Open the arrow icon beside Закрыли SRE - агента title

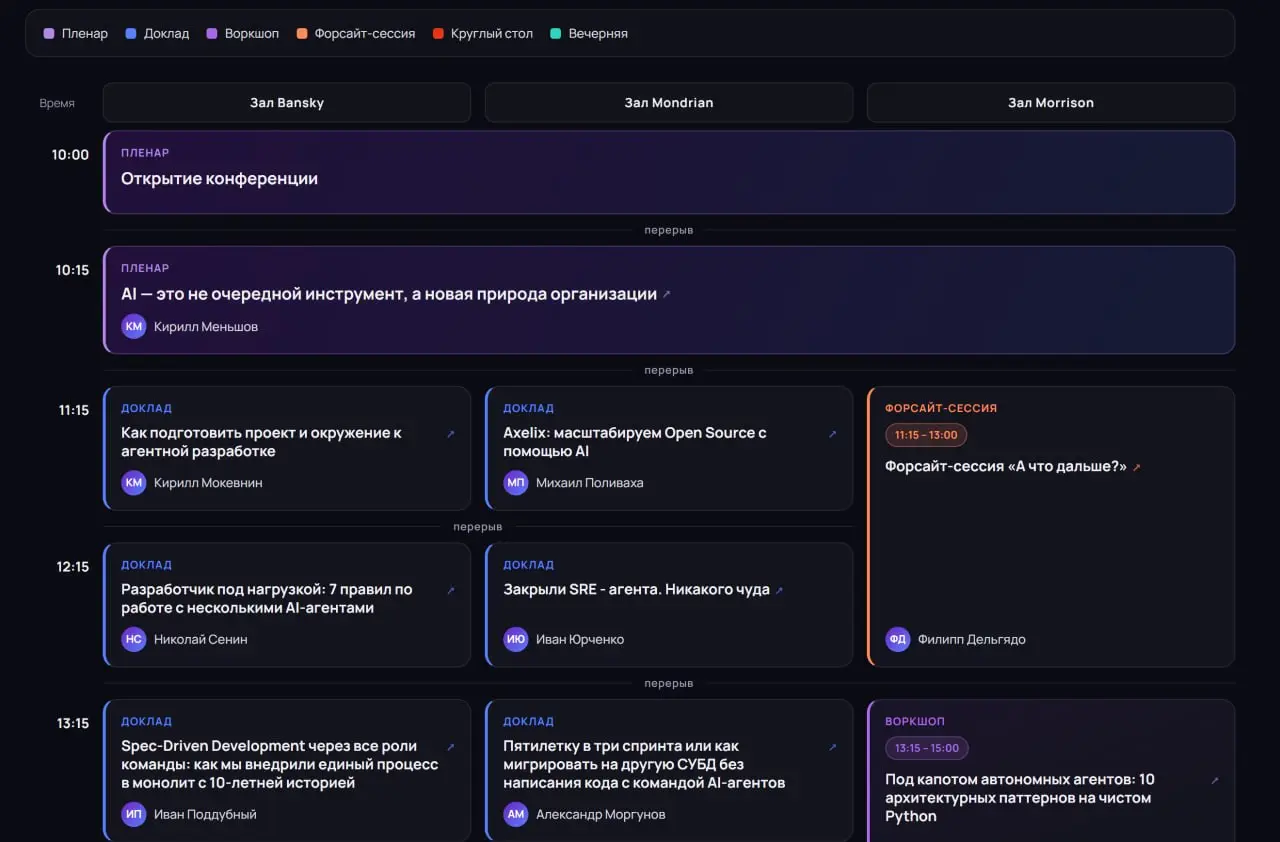(x=779, y=591)
